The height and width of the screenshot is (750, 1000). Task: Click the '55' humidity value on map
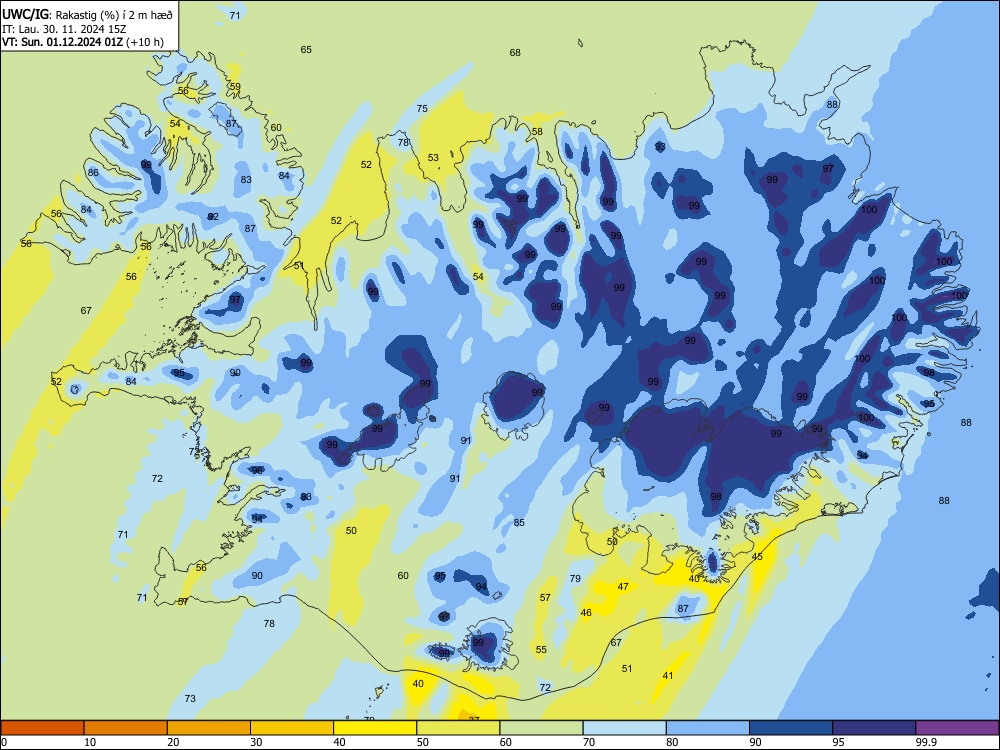click(x=541, y=650)
